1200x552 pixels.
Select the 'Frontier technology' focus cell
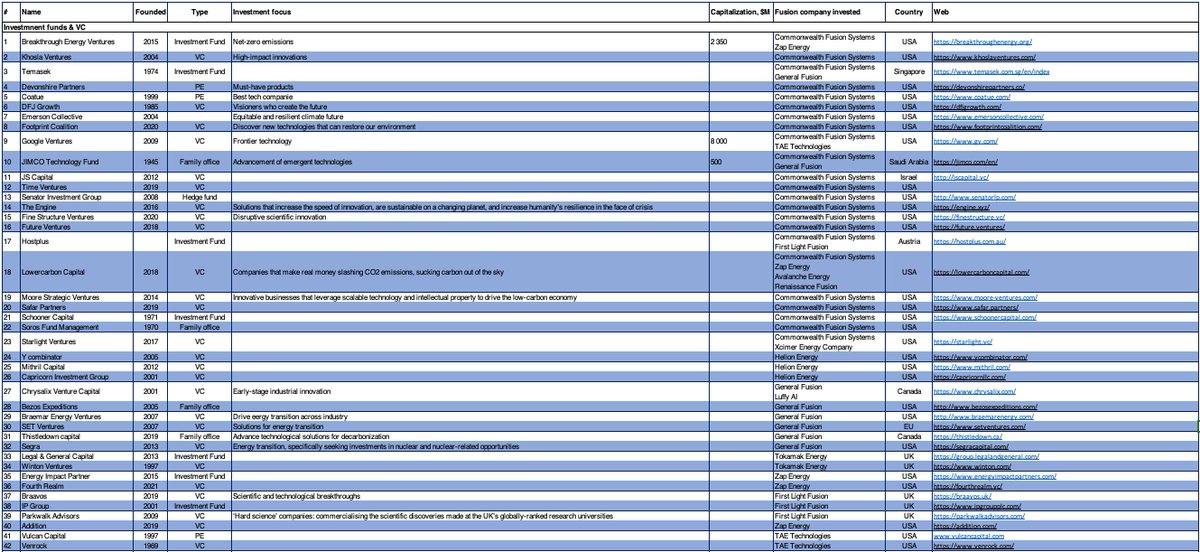tap(468, 142)
